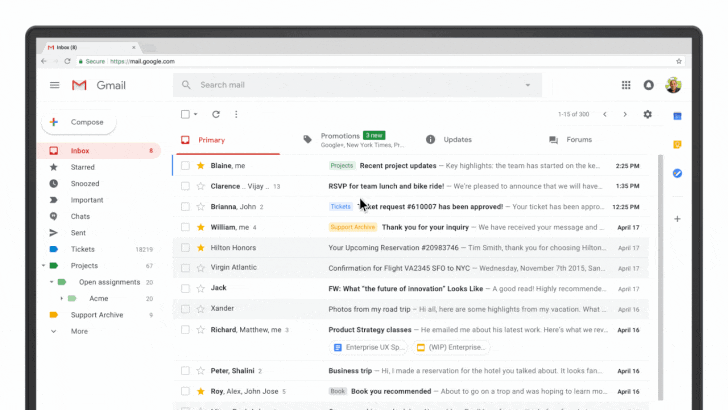Viewport: 728px width, 410px height.
Task: Go back in the browser
Action: point(44,61)
